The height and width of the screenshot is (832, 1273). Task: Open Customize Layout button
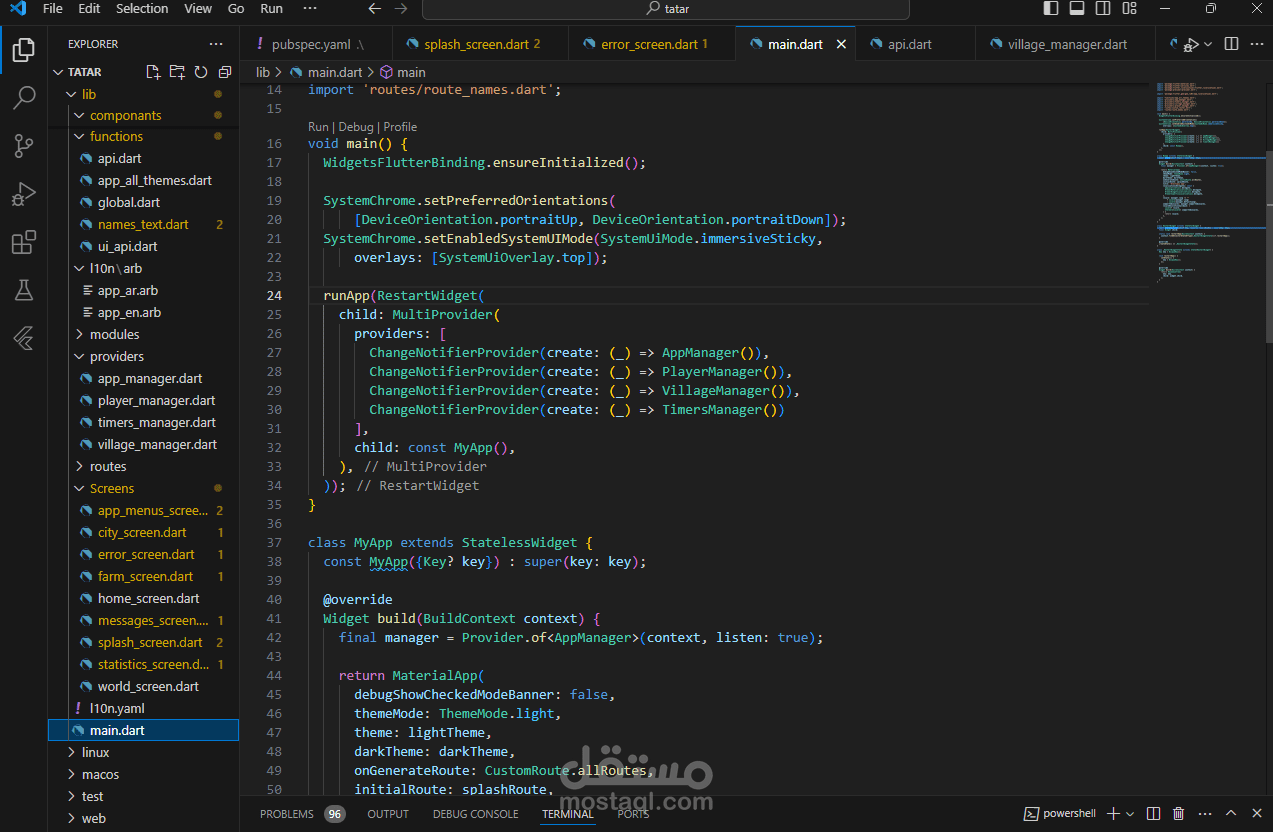[1129, 8]
